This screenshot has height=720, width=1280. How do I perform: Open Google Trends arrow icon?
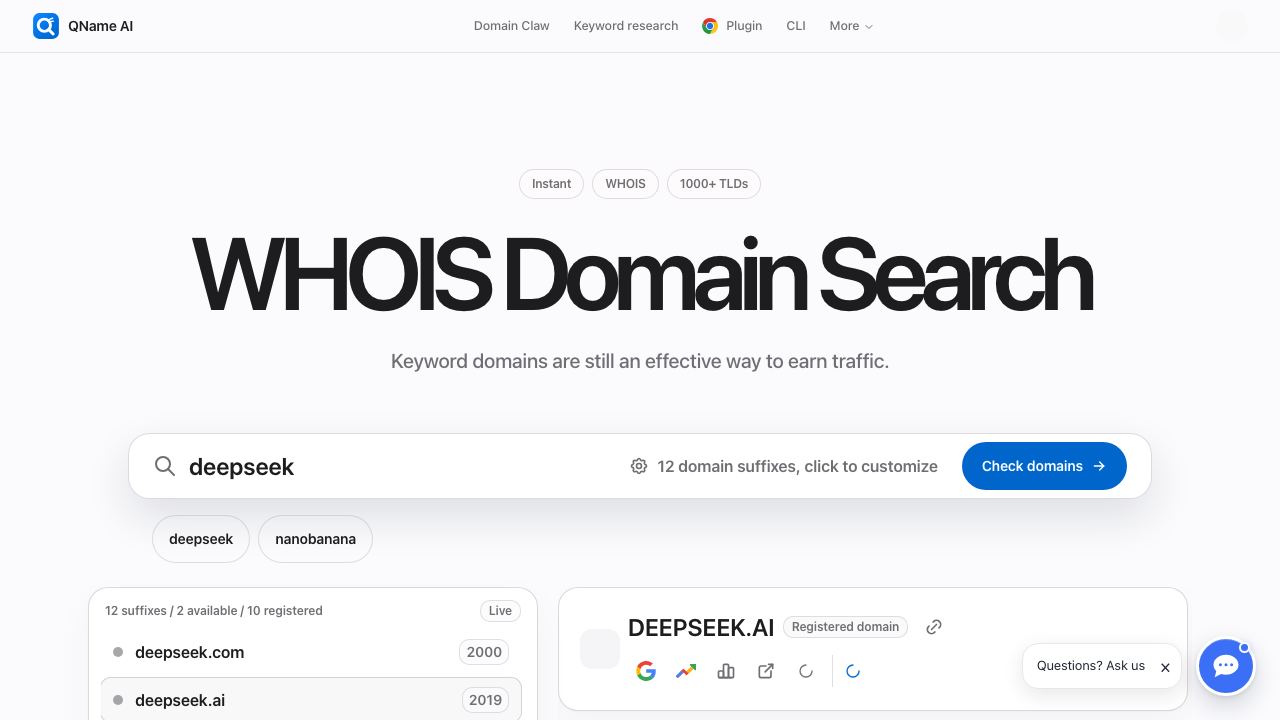(686, 671)
